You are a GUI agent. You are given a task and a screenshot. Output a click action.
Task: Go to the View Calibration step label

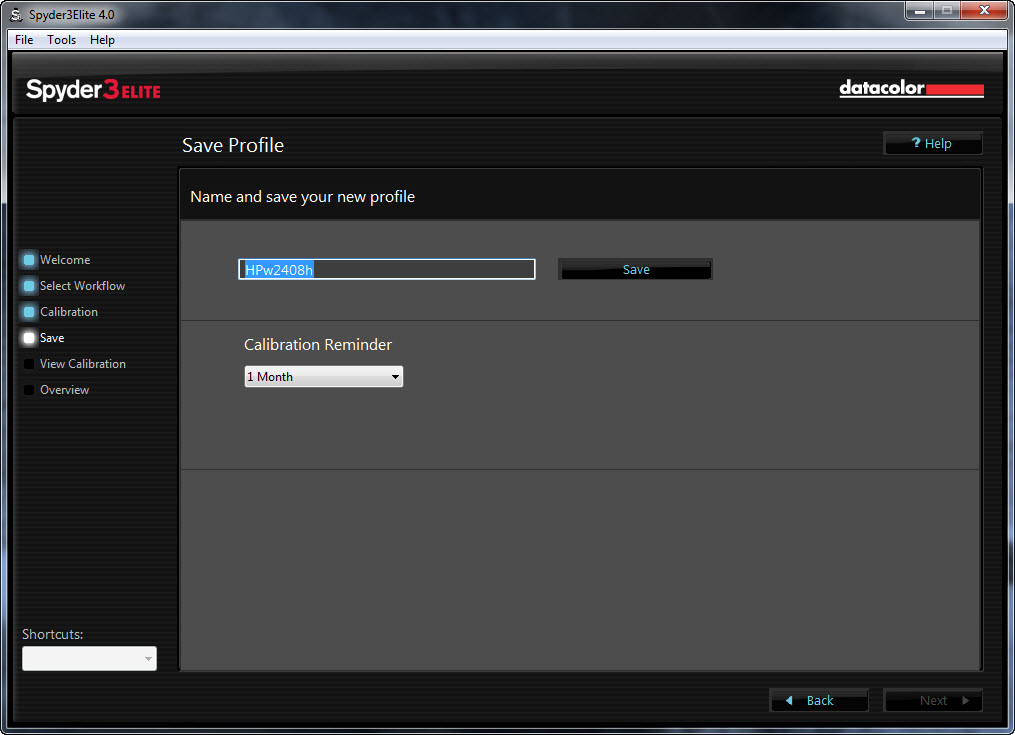(x=83, y=364)
